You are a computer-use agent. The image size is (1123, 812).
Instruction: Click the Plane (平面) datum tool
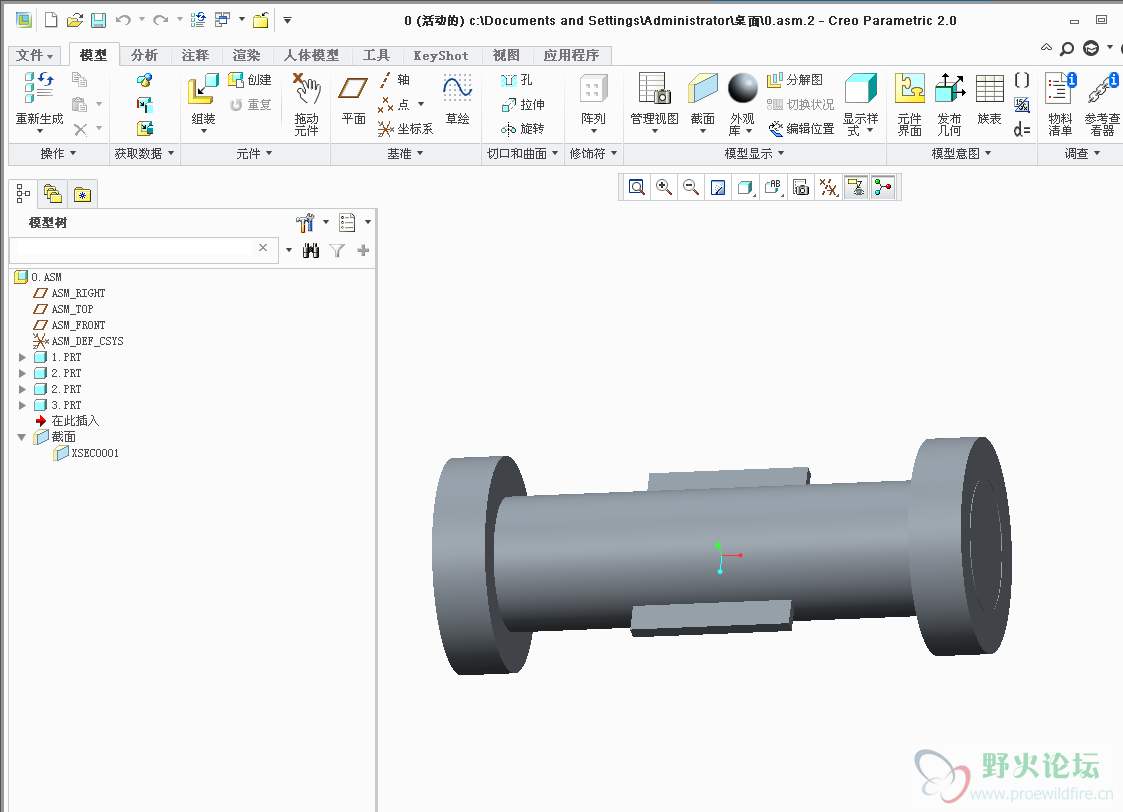(353, 92)
